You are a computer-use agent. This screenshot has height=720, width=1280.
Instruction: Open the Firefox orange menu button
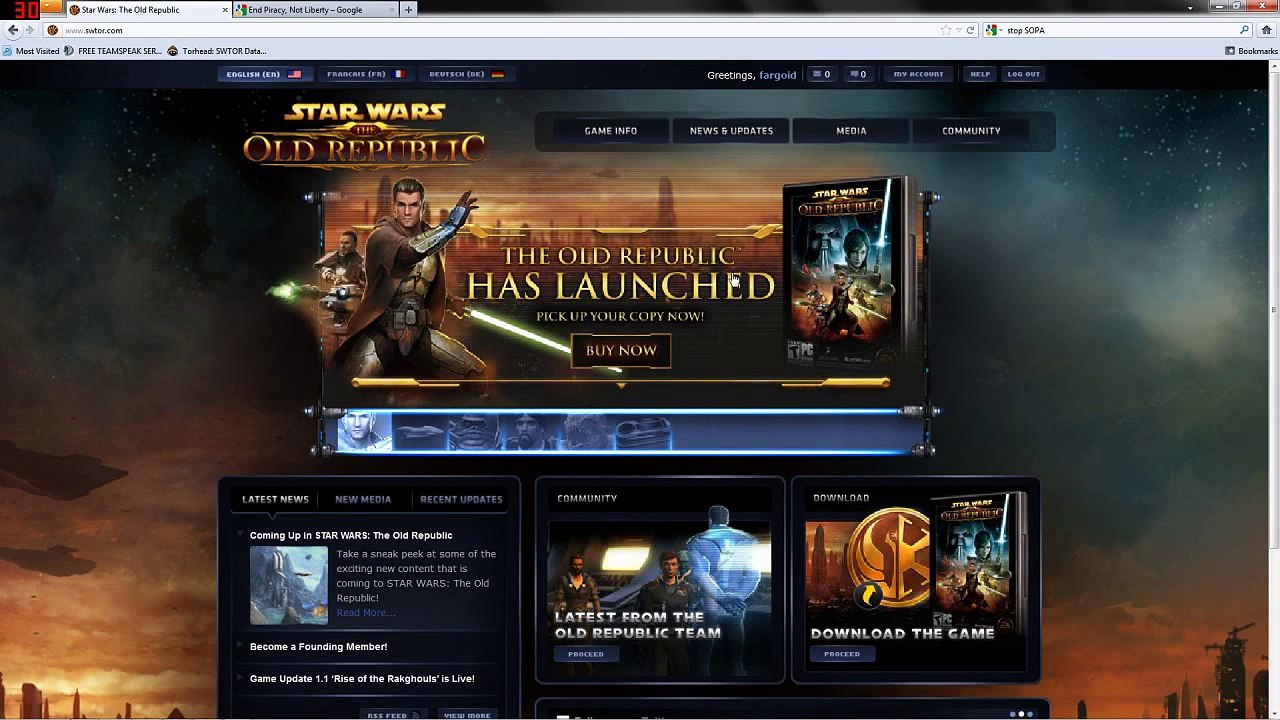click(51, 8)
